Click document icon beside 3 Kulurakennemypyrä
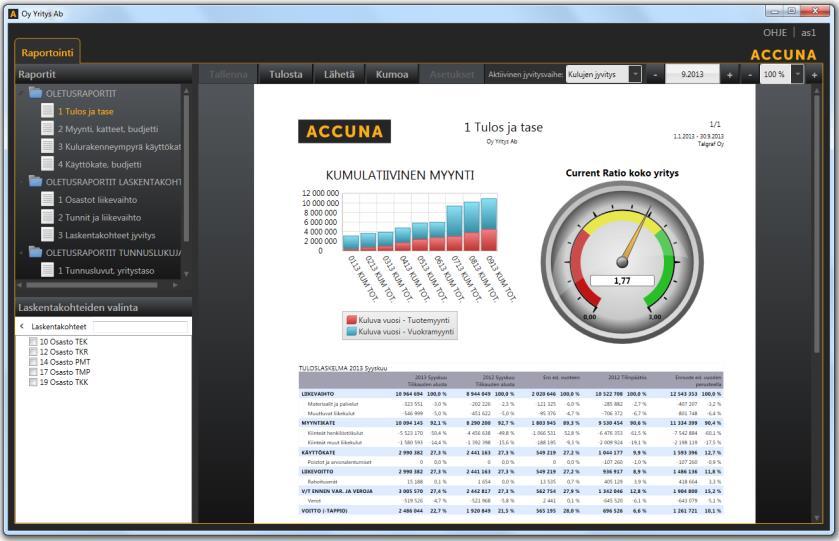 [x=47, y=146]
